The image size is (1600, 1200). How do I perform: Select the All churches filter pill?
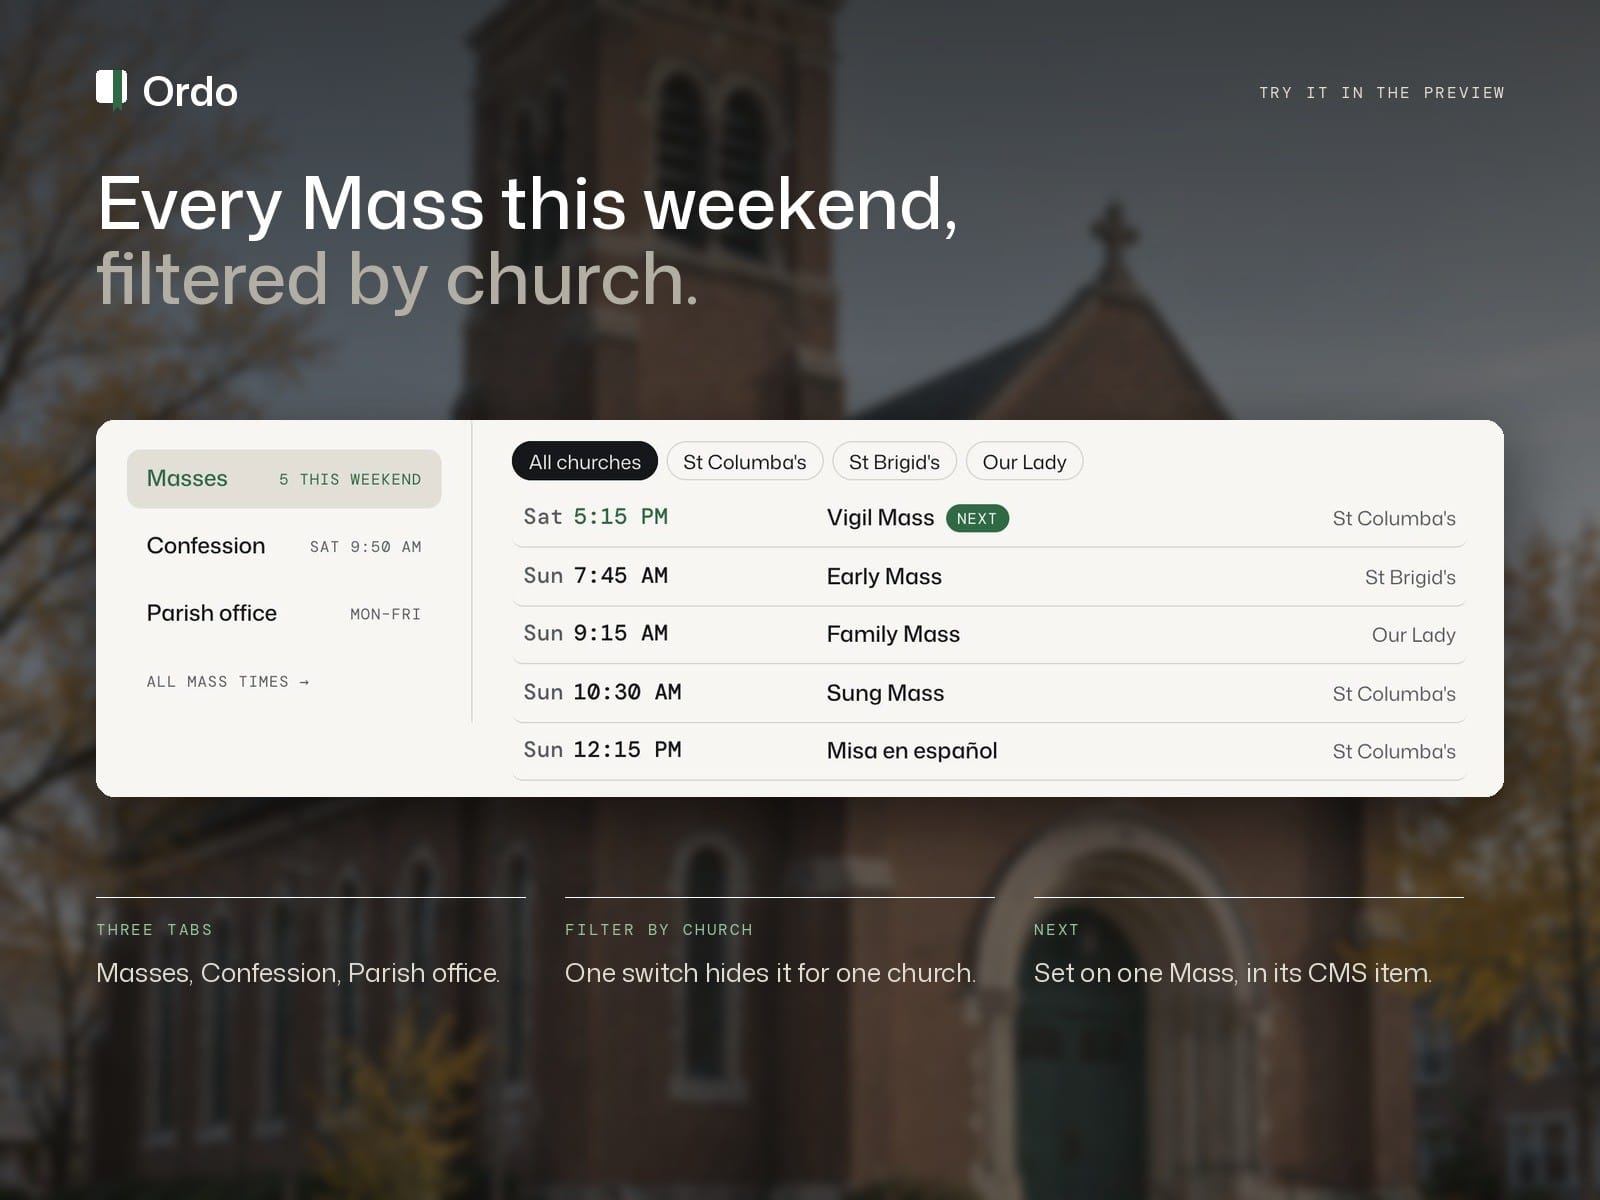click(x=585, y=462)
